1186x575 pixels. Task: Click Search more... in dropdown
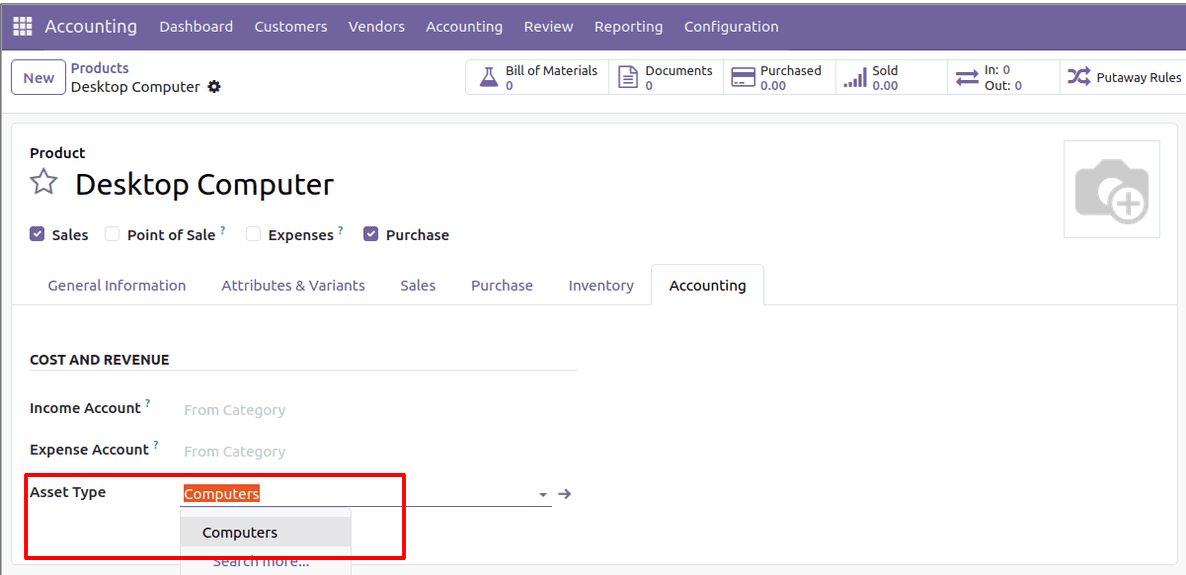pos(261,562)
